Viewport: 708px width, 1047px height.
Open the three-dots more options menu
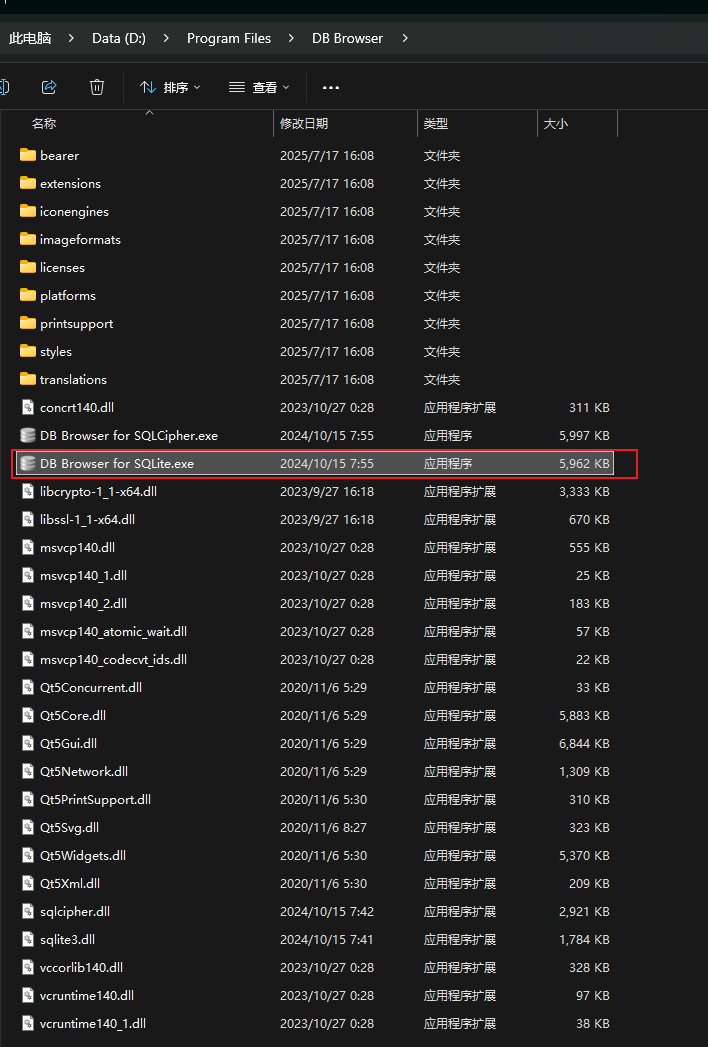coord(331,87)
